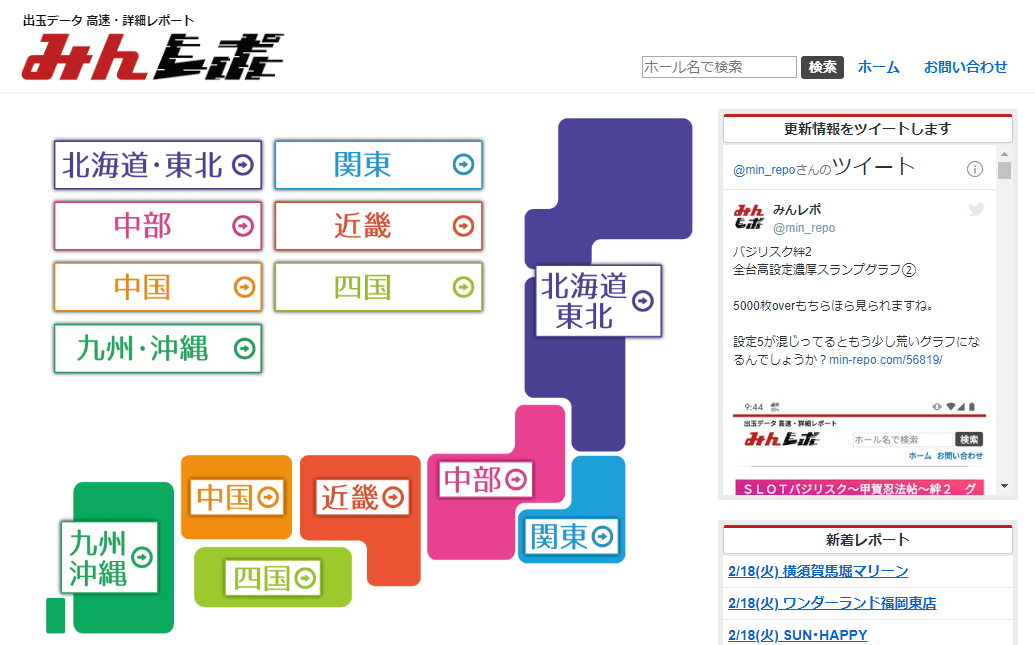Viewport: 1035px width, 645px height.
Task: Click the arrow icon on map 九州 沖縄 label
Action: [142, 558]
